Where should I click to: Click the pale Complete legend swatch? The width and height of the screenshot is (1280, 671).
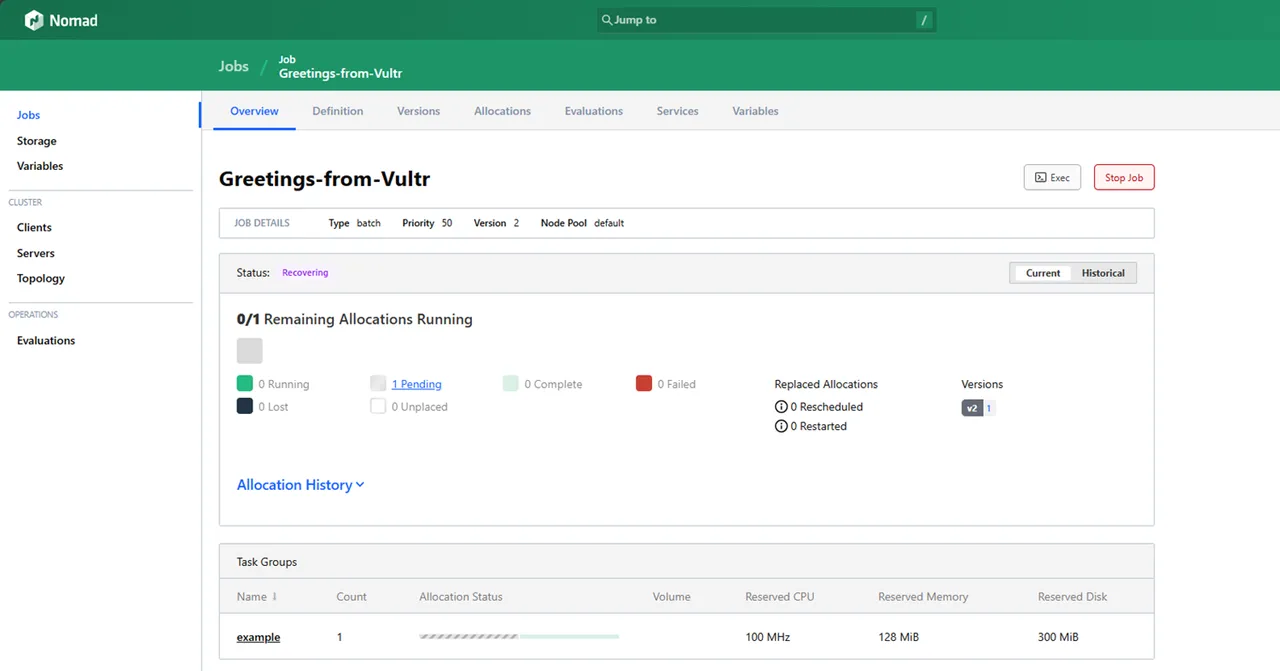(511, 383)
